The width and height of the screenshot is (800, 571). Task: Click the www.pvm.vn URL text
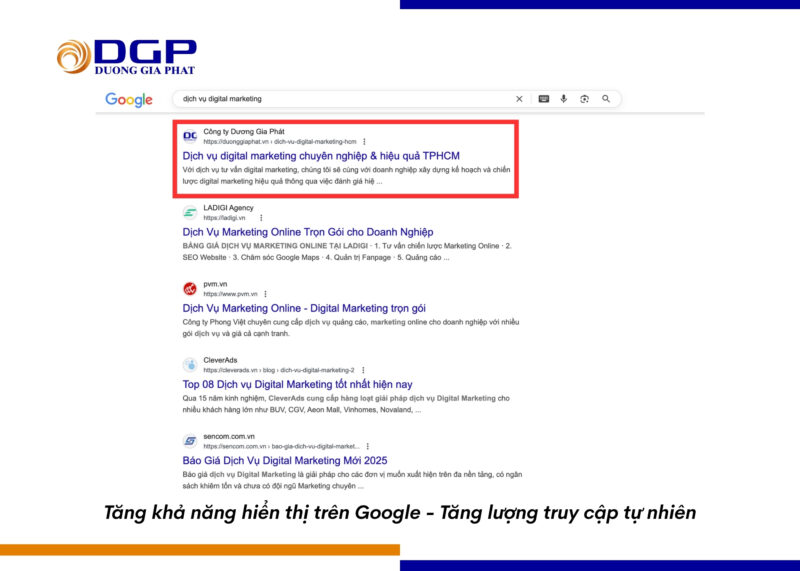pos(230,294)
